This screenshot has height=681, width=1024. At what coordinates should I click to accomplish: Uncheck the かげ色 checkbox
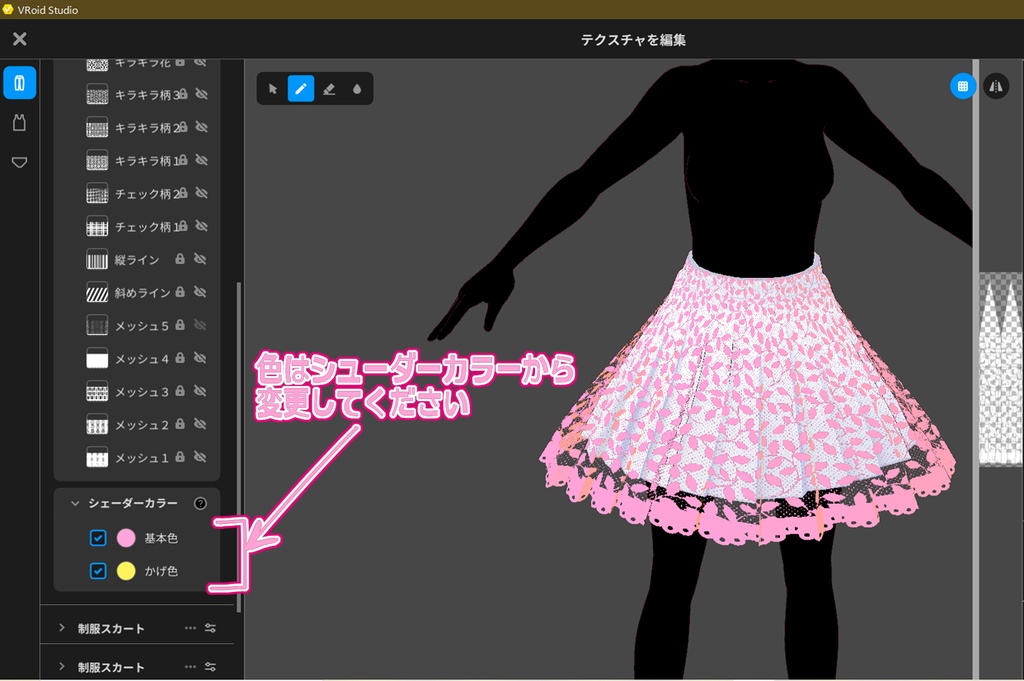click(97, 573)
